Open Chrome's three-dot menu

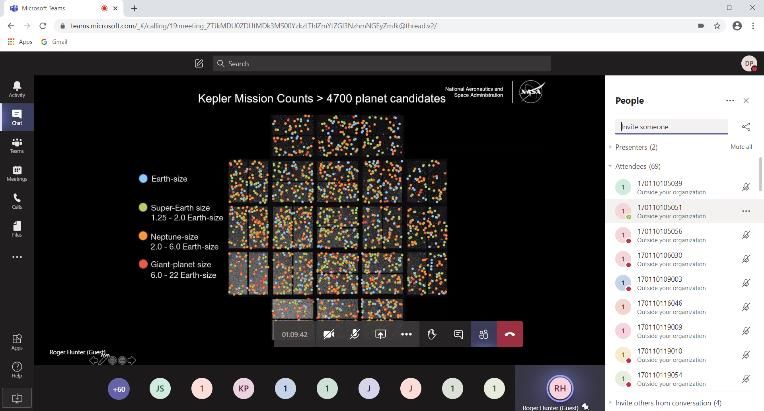click(x=754, y=26)
